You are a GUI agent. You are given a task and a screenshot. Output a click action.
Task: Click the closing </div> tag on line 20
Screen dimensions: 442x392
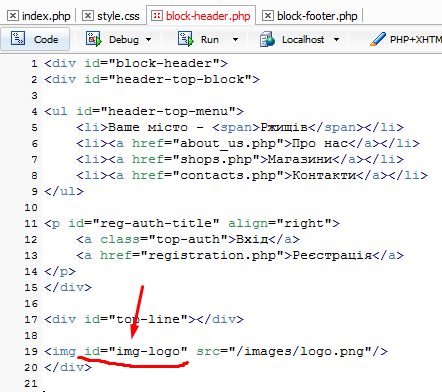68,367
